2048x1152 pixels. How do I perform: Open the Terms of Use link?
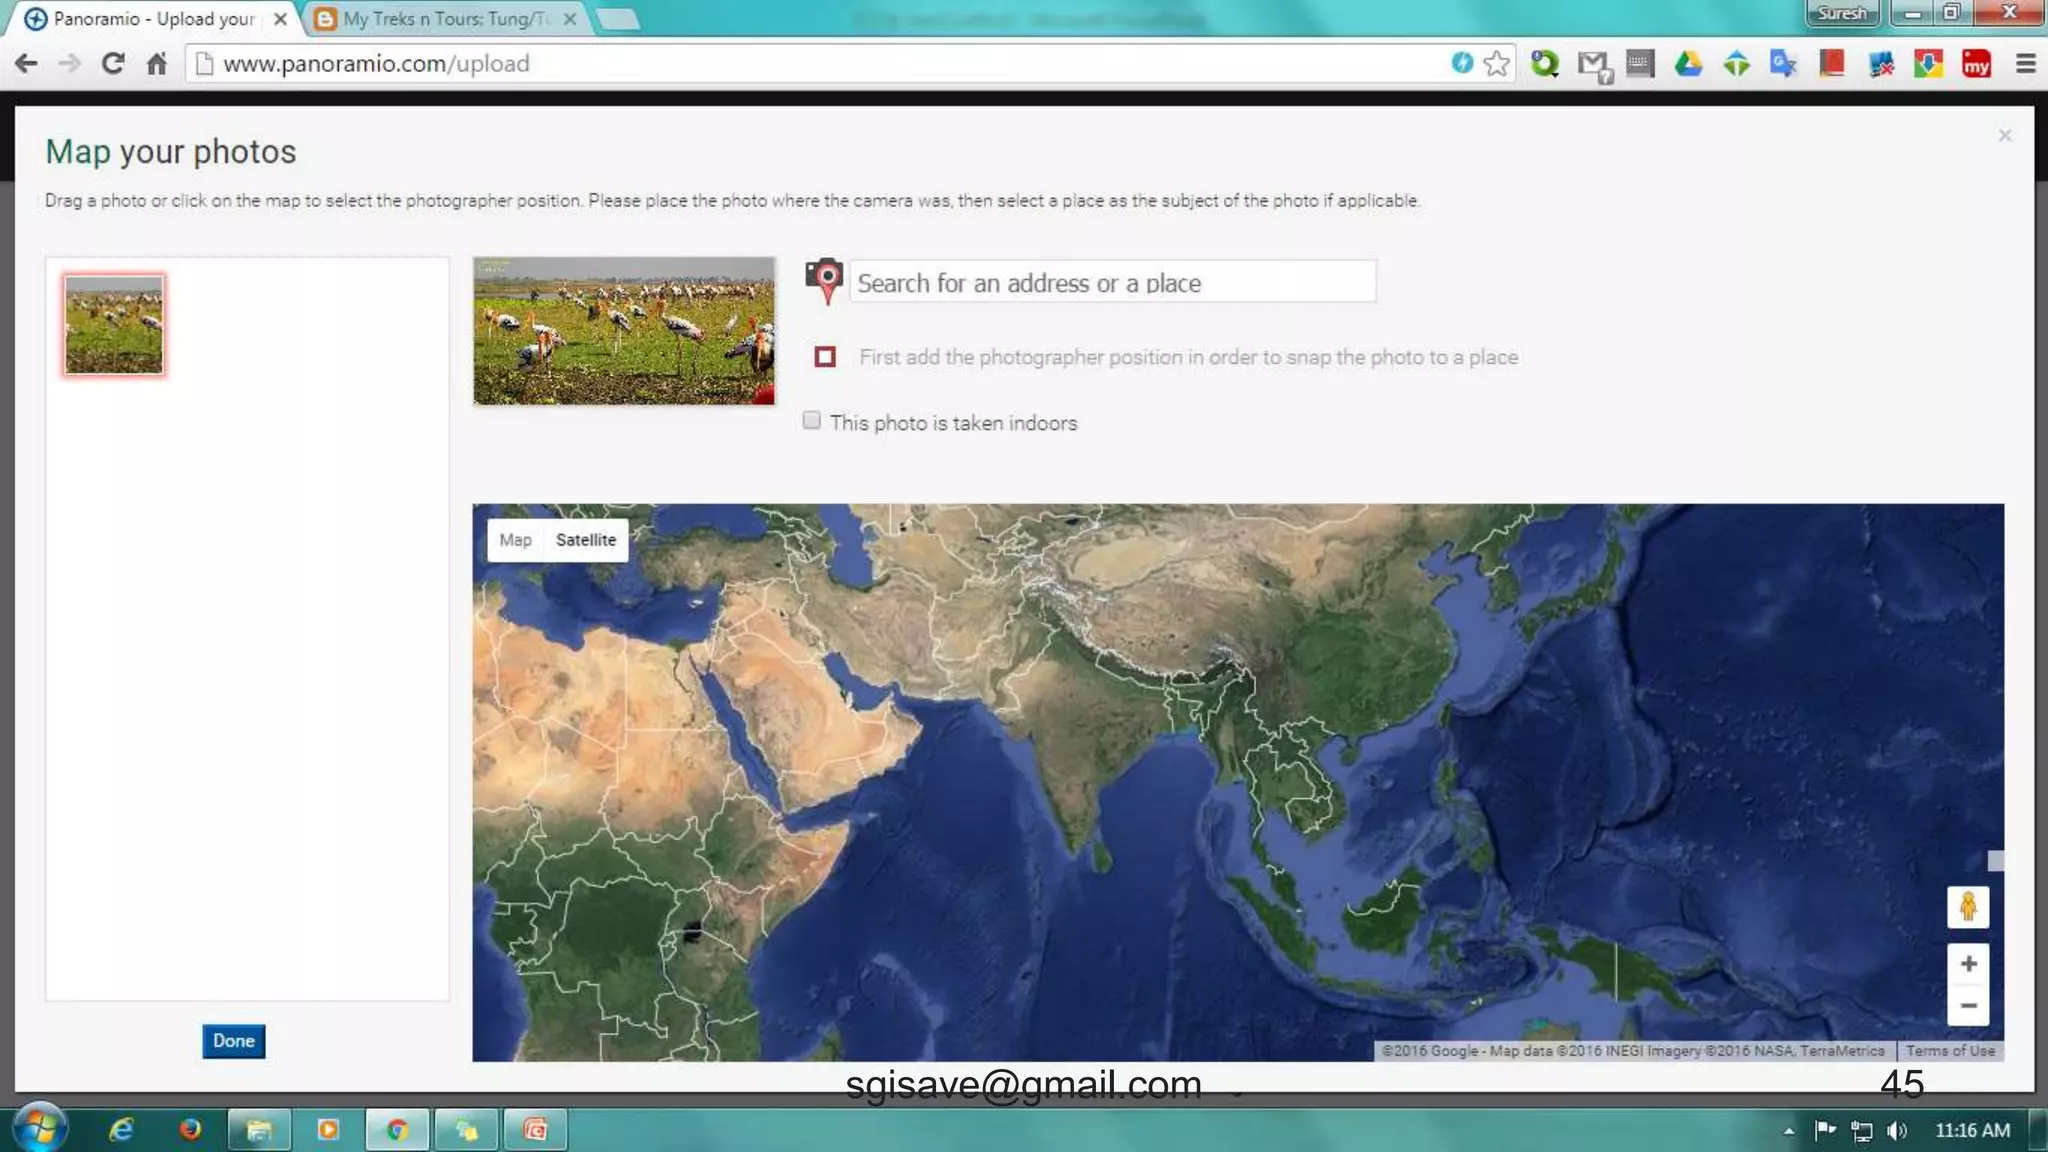pyautogui.click(x=1949, y=1051)
